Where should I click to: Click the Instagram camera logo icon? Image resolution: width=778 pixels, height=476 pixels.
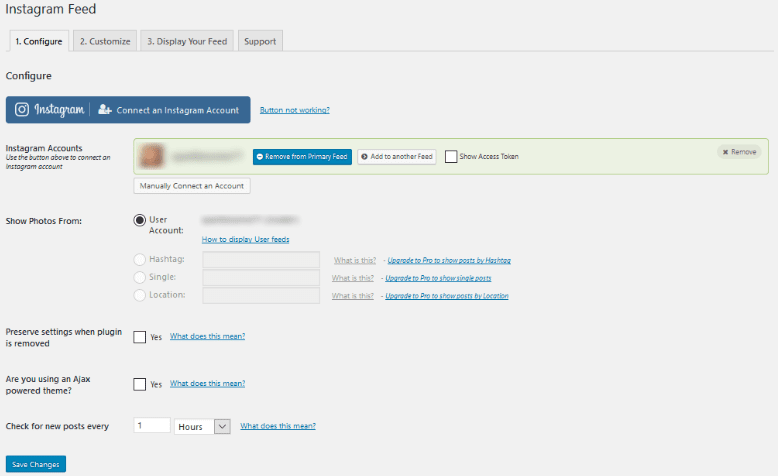coord(22,109)
